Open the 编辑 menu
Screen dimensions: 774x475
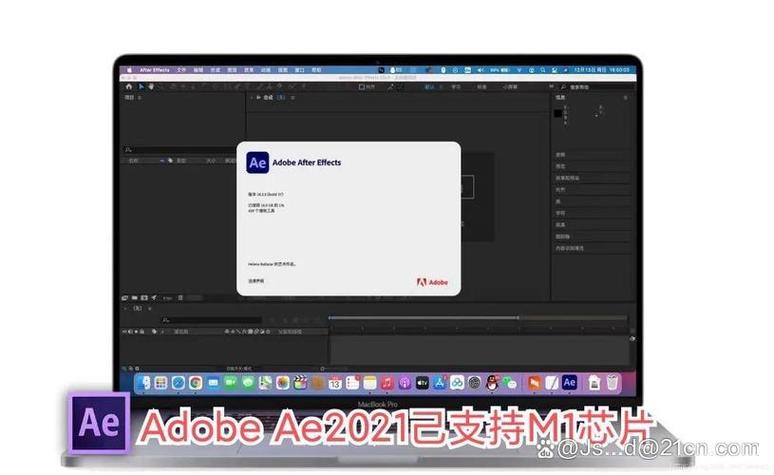click(198, 70)
